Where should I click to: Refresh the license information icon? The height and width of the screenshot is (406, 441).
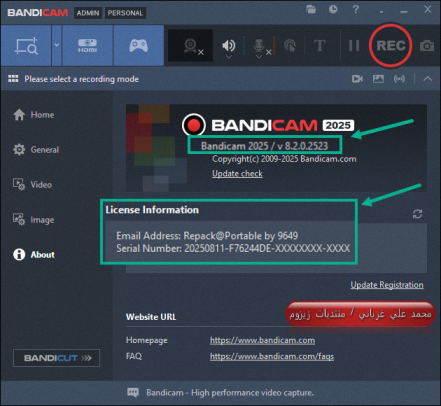pyautogui.click(x=417, y=214)
